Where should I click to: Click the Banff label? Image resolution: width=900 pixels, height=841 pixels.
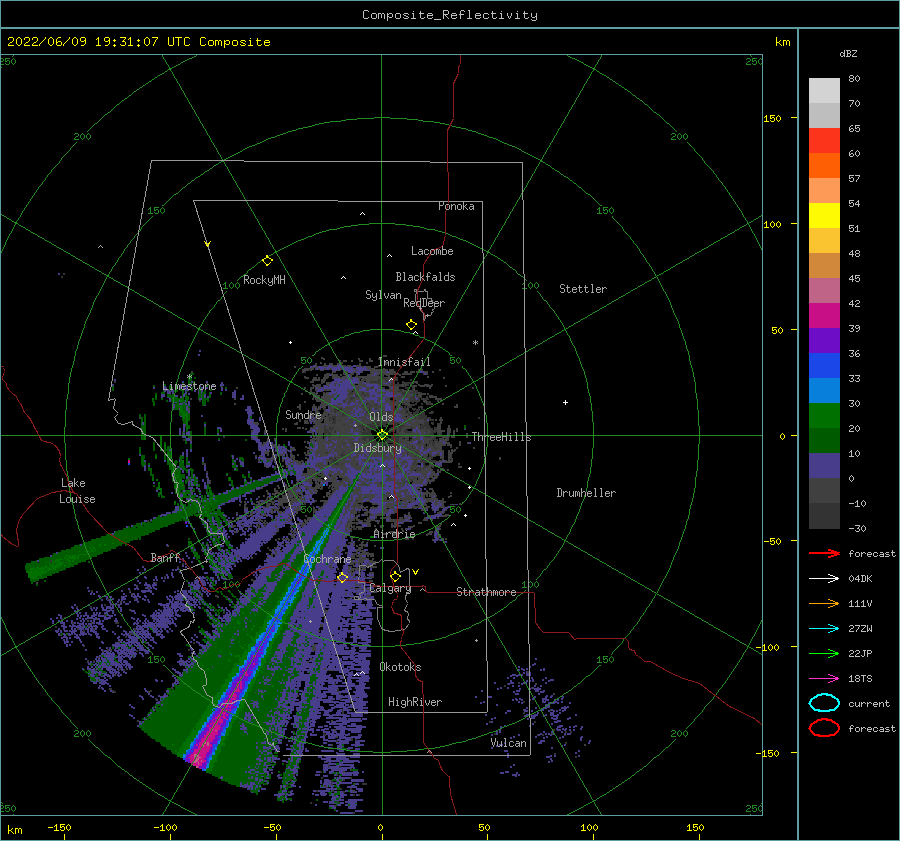(165, 557)
